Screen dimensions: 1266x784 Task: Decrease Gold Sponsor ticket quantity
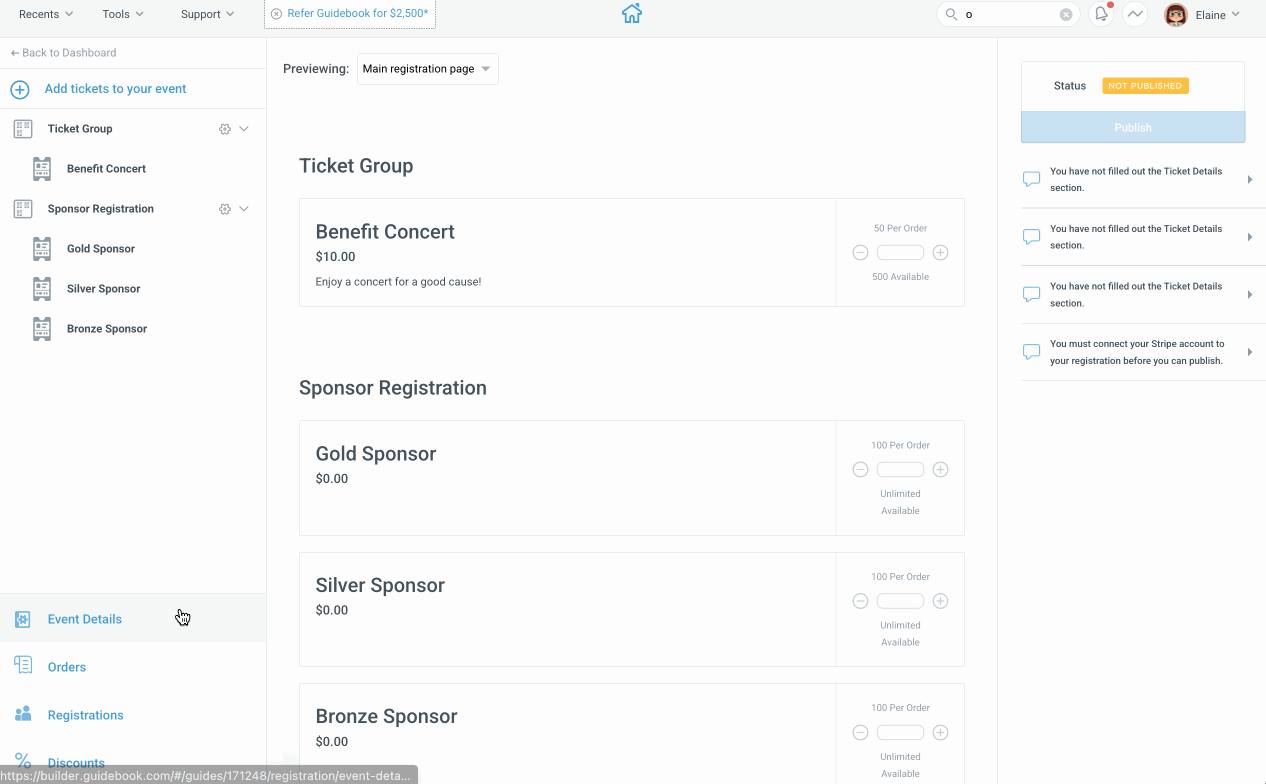(860, 470)
